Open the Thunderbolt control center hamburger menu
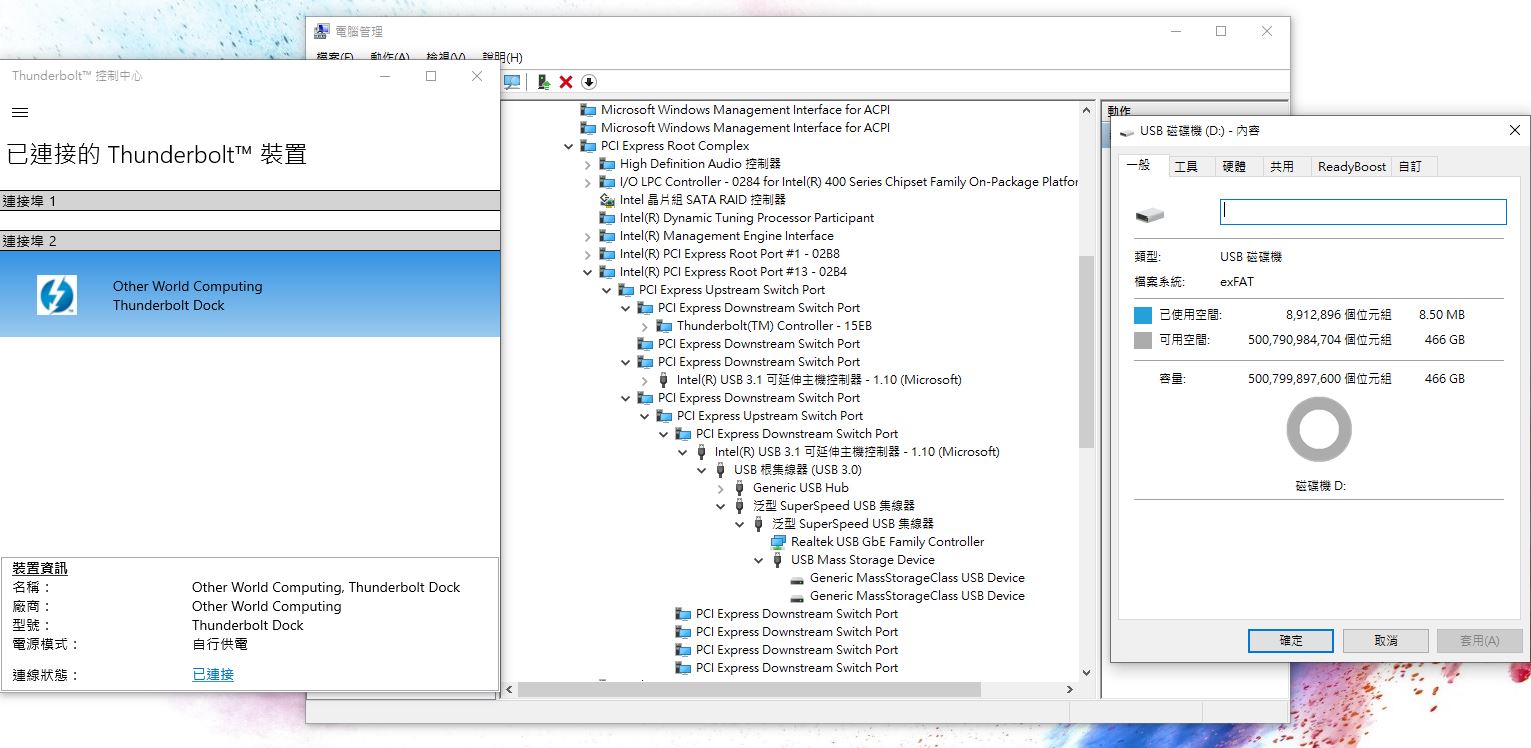This screenshot has width=1531, height=748. pos(20,113)
